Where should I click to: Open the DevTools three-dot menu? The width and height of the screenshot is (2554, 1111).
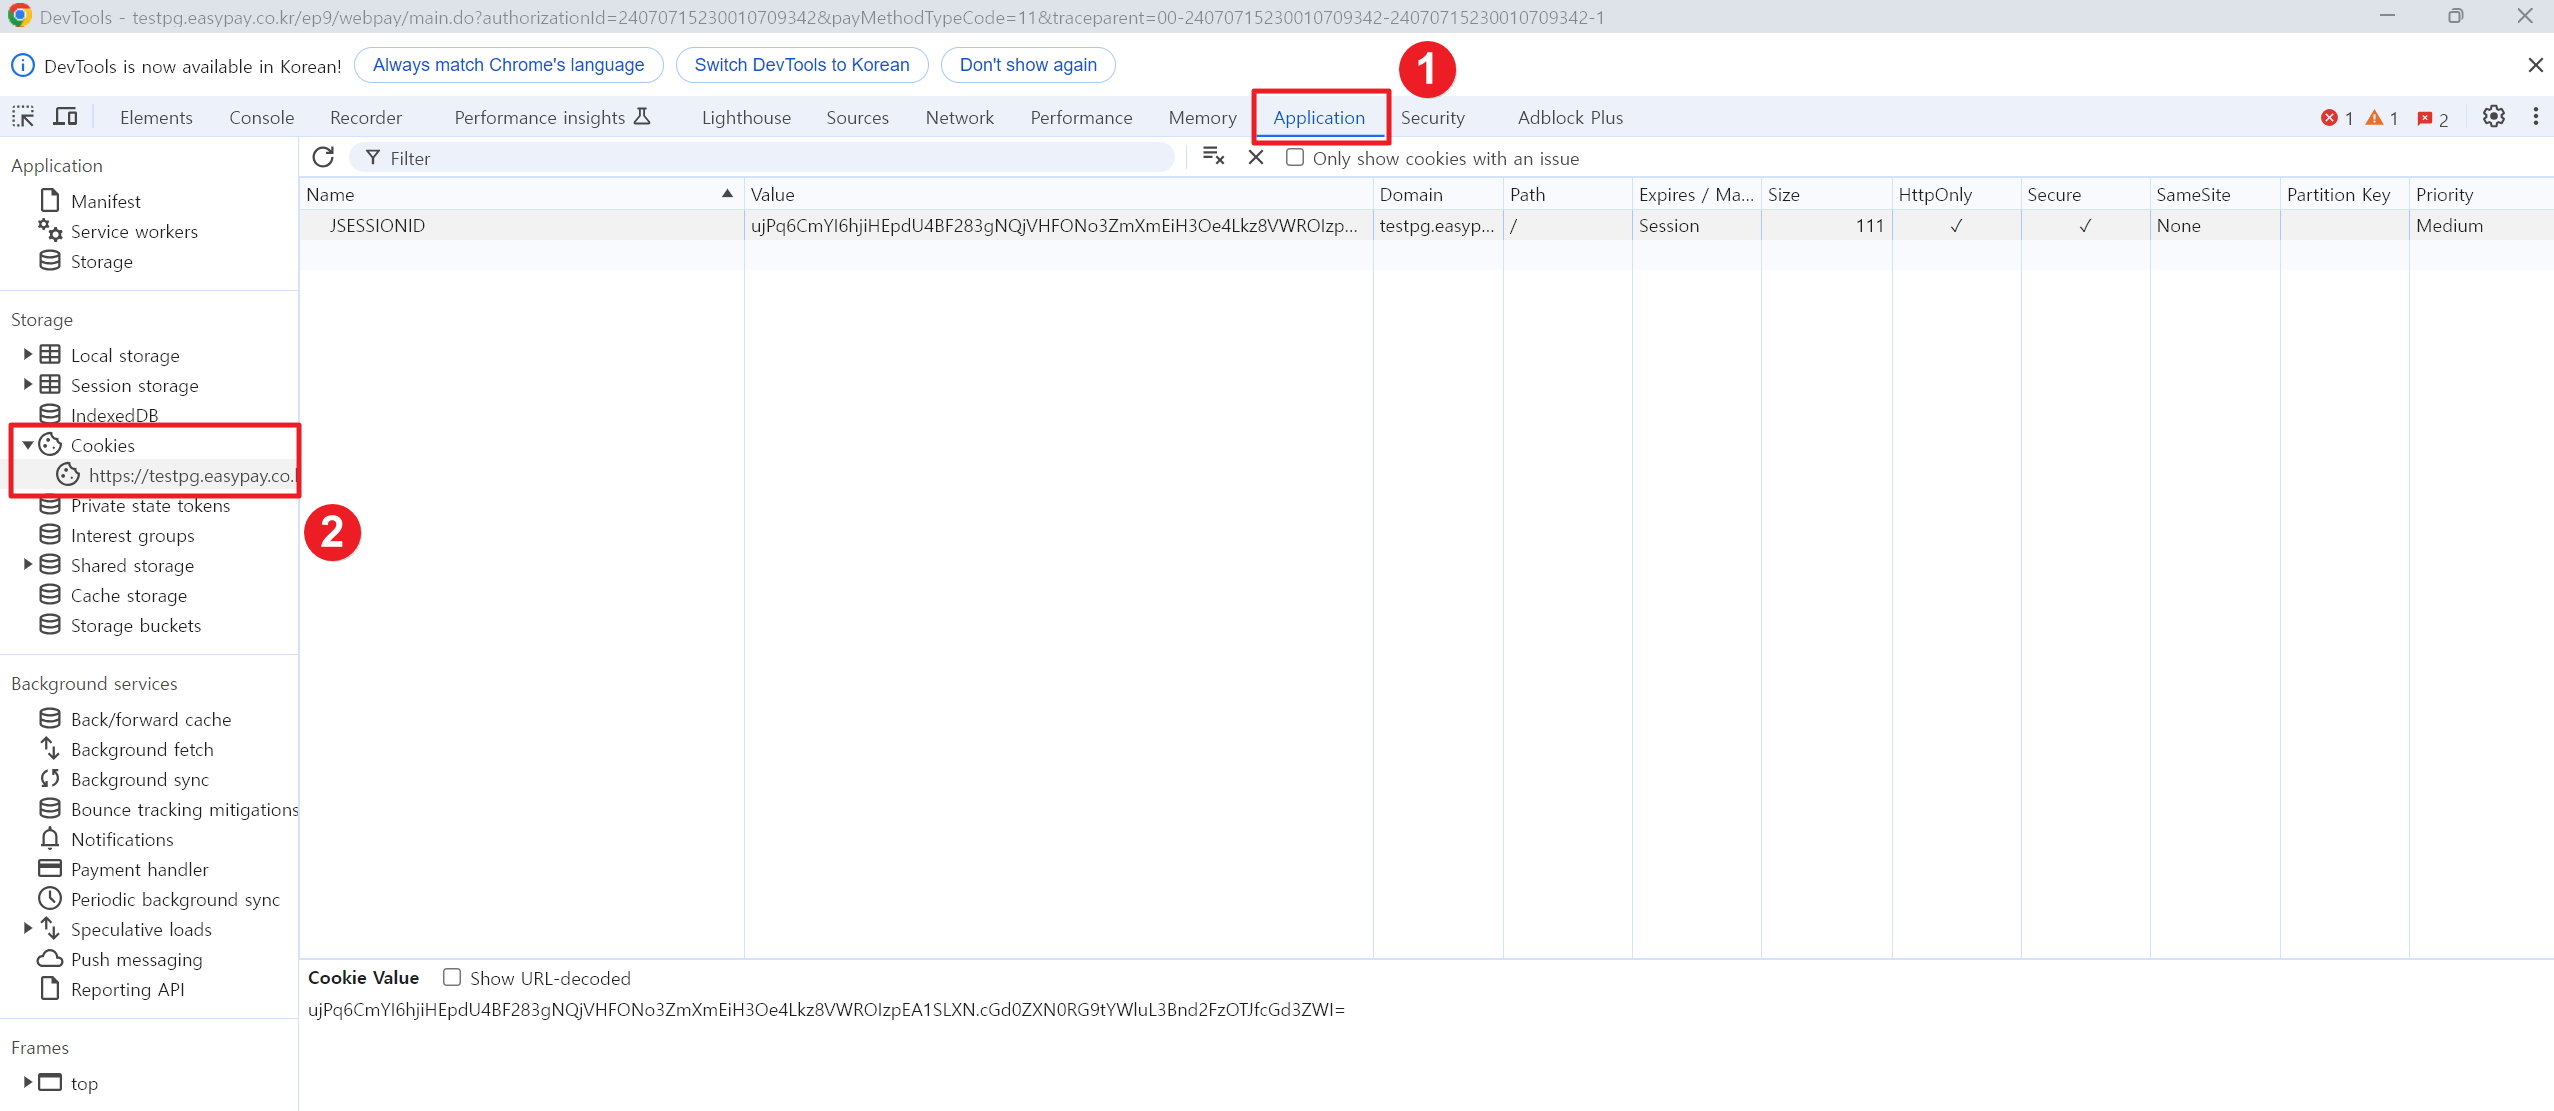point(2535,117)
